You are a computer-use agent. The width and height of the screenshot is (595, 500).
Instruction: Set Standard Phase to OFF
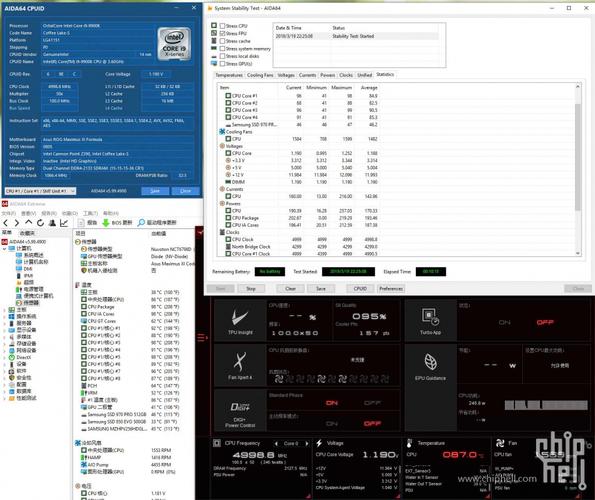click(x=372, y=403)
